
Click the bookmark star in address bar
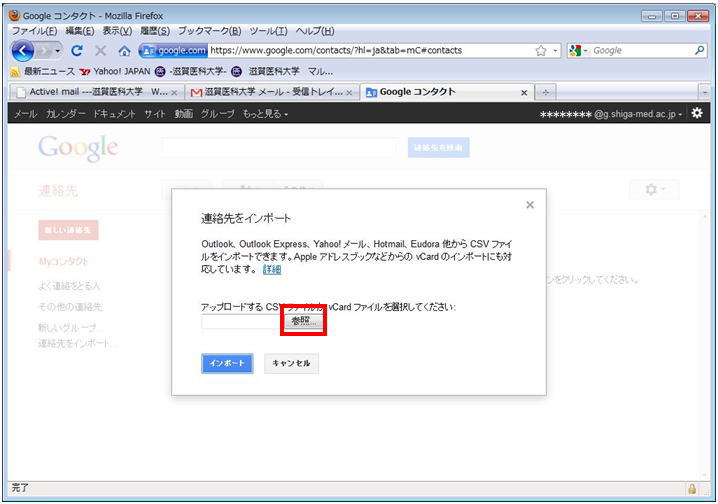[540, 50]
